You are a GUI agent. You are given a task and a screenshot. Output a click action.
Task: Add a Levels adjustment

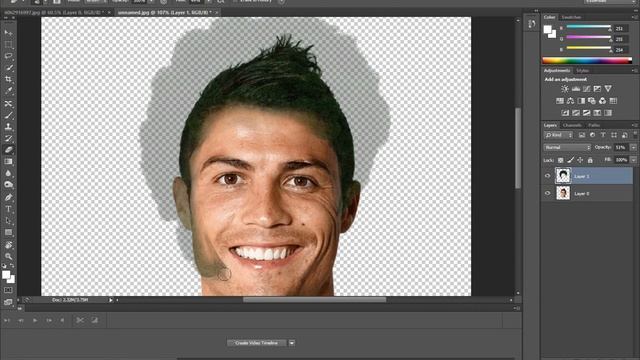576,89
